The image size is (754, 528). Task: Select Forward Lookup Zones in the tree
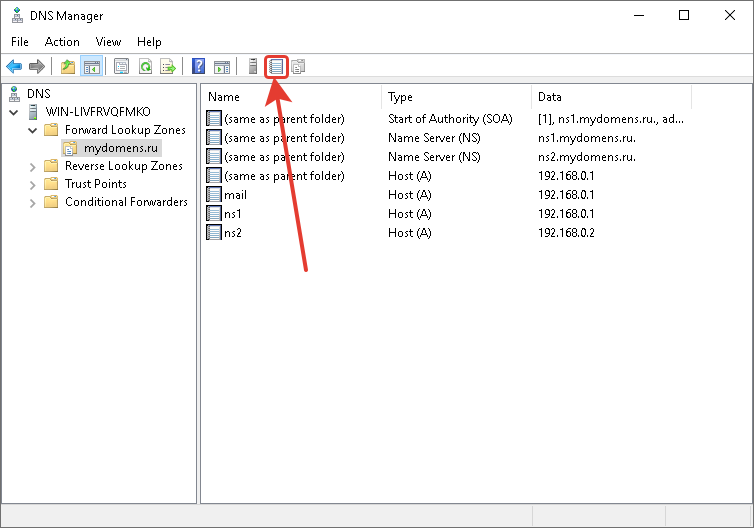125,130
